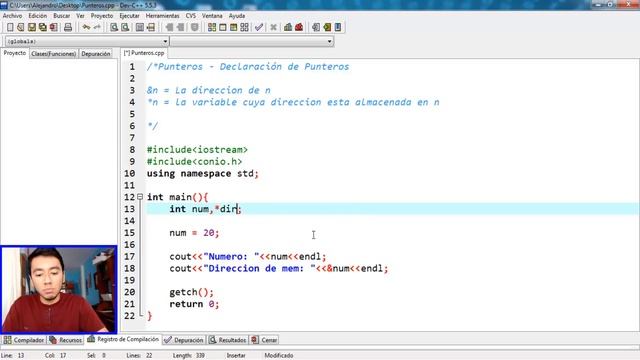
Task: Click the cout "Numero: " line
Action: point(248,256)
